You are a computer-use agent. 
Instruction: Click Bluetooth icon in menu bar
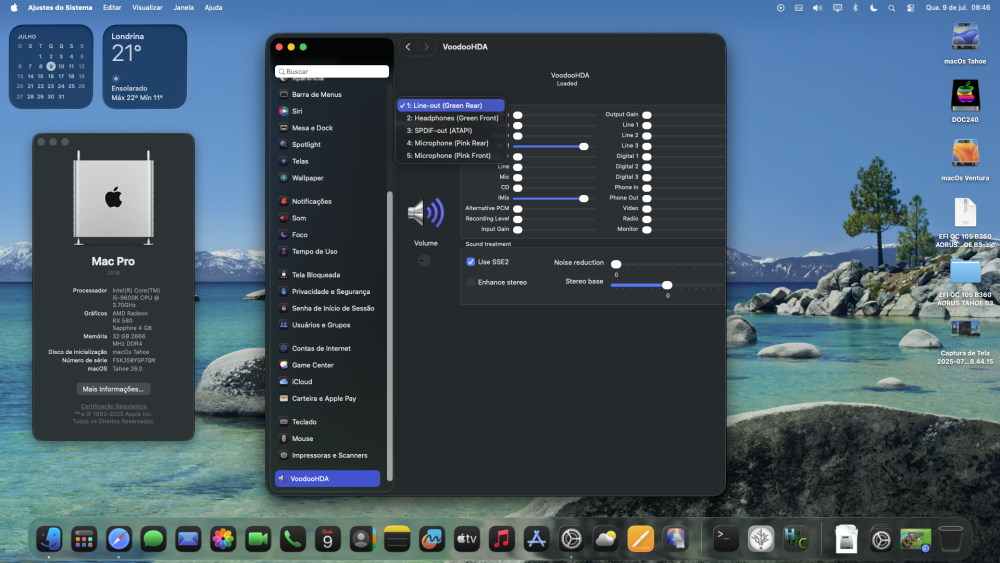855,8
